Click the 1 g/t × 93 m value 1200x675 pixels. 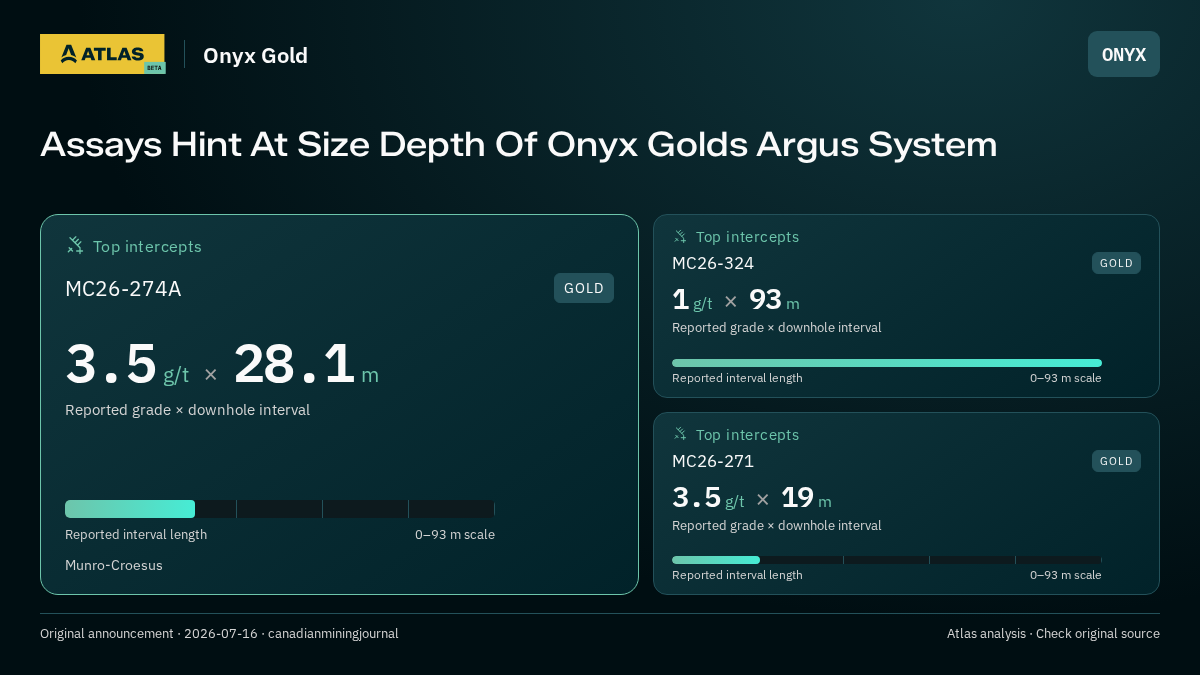[736, 299]
